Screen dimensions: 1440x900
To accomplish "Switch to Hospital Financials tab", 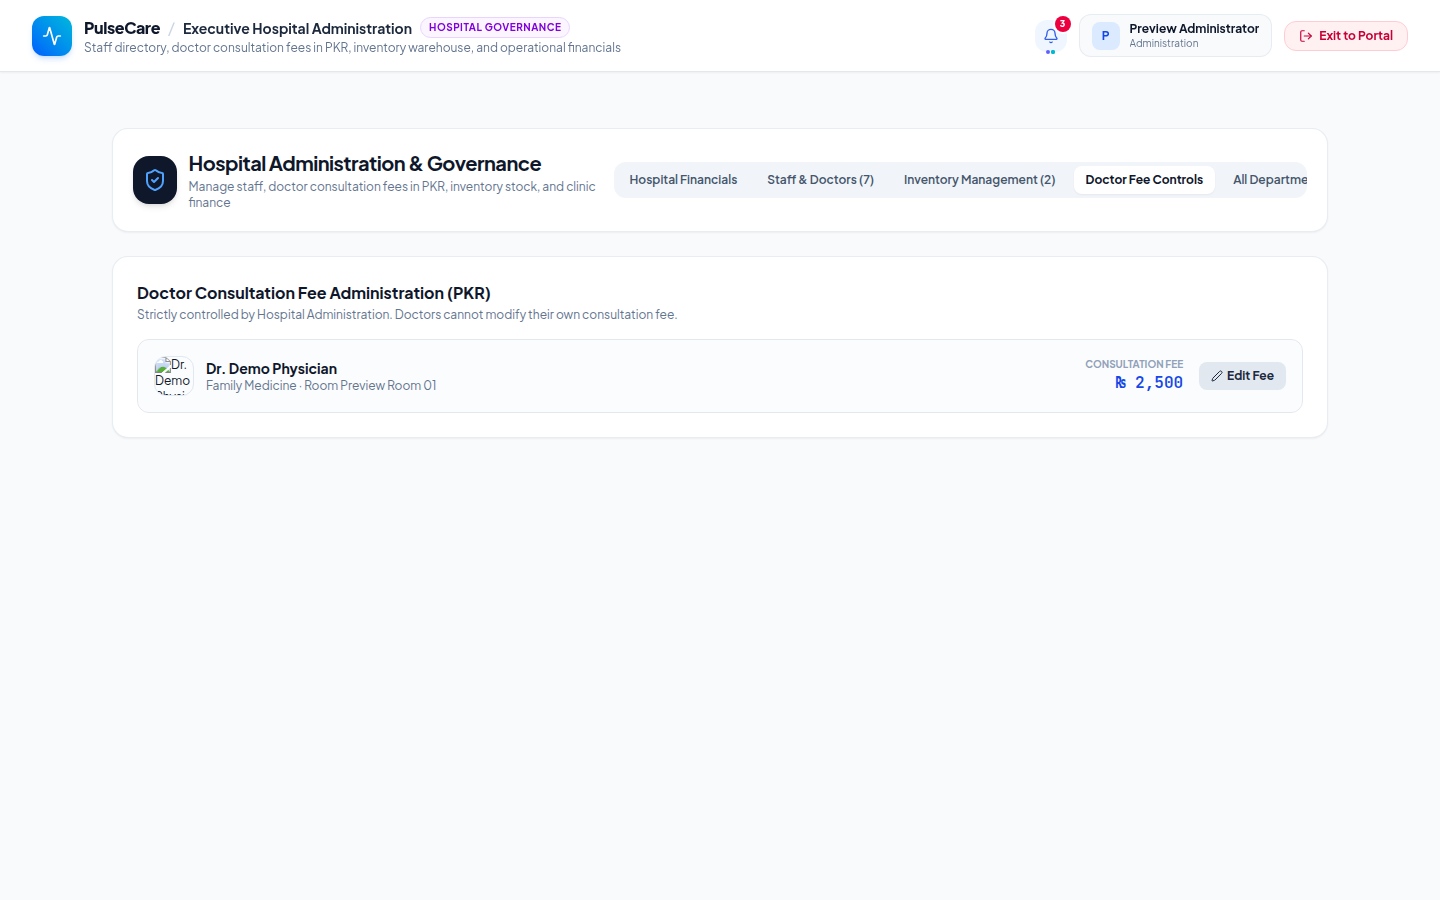I will click(683, 180).
